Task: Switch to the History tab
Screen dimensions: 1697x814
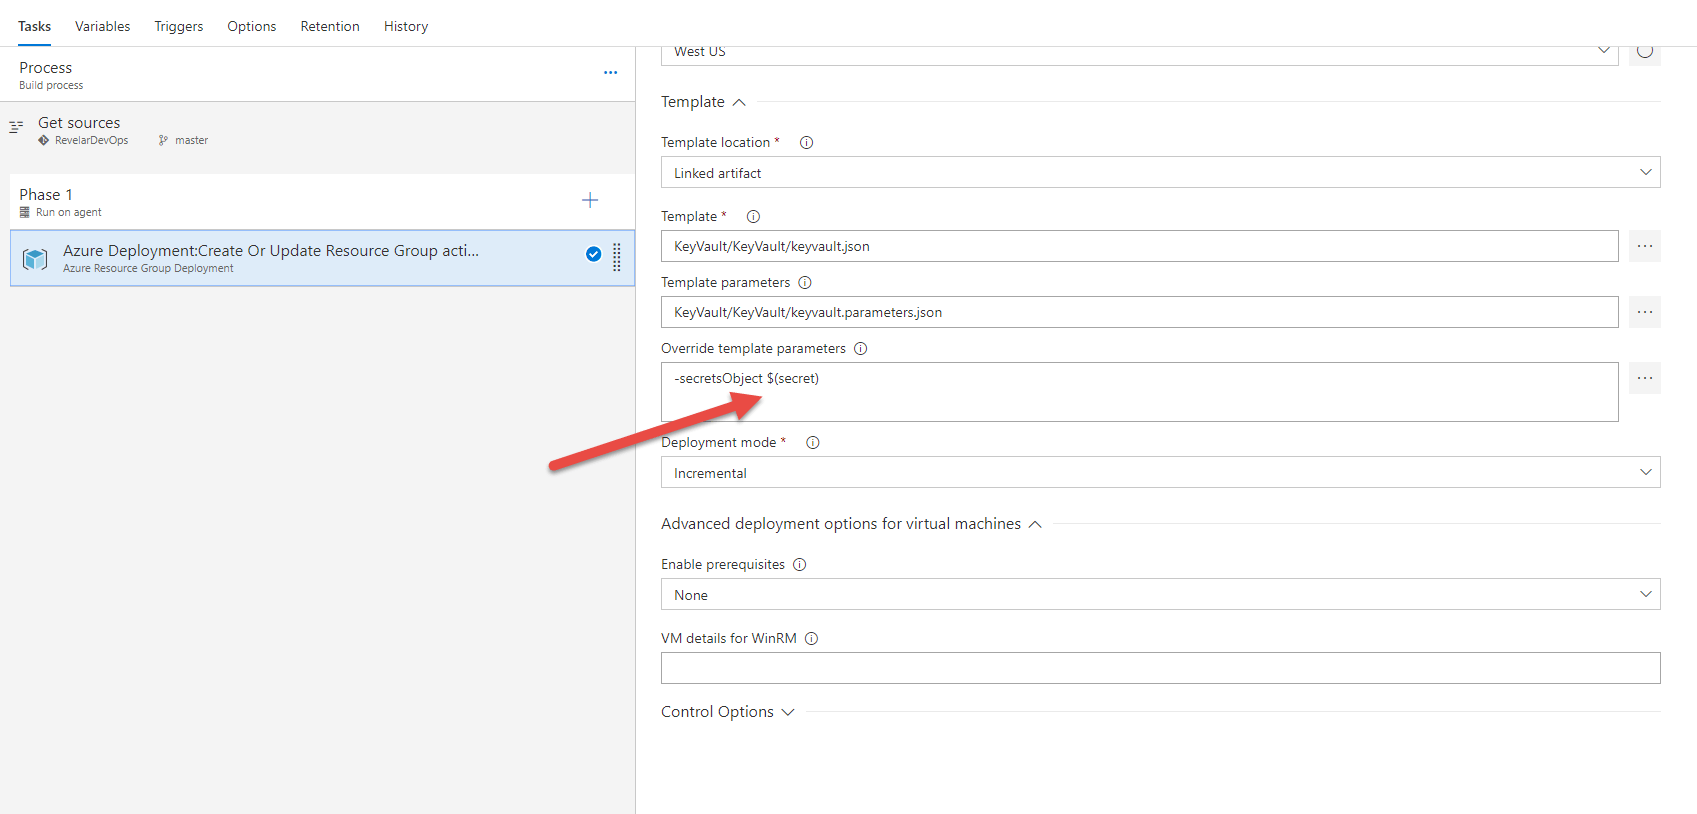Action: [406, 26]
